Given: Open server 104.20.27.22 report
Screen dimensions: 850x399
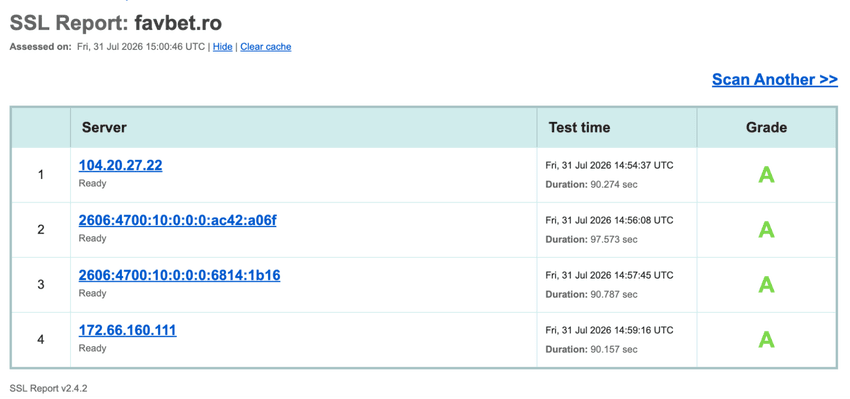Looking at the screenshot, I should click(120, 165).
